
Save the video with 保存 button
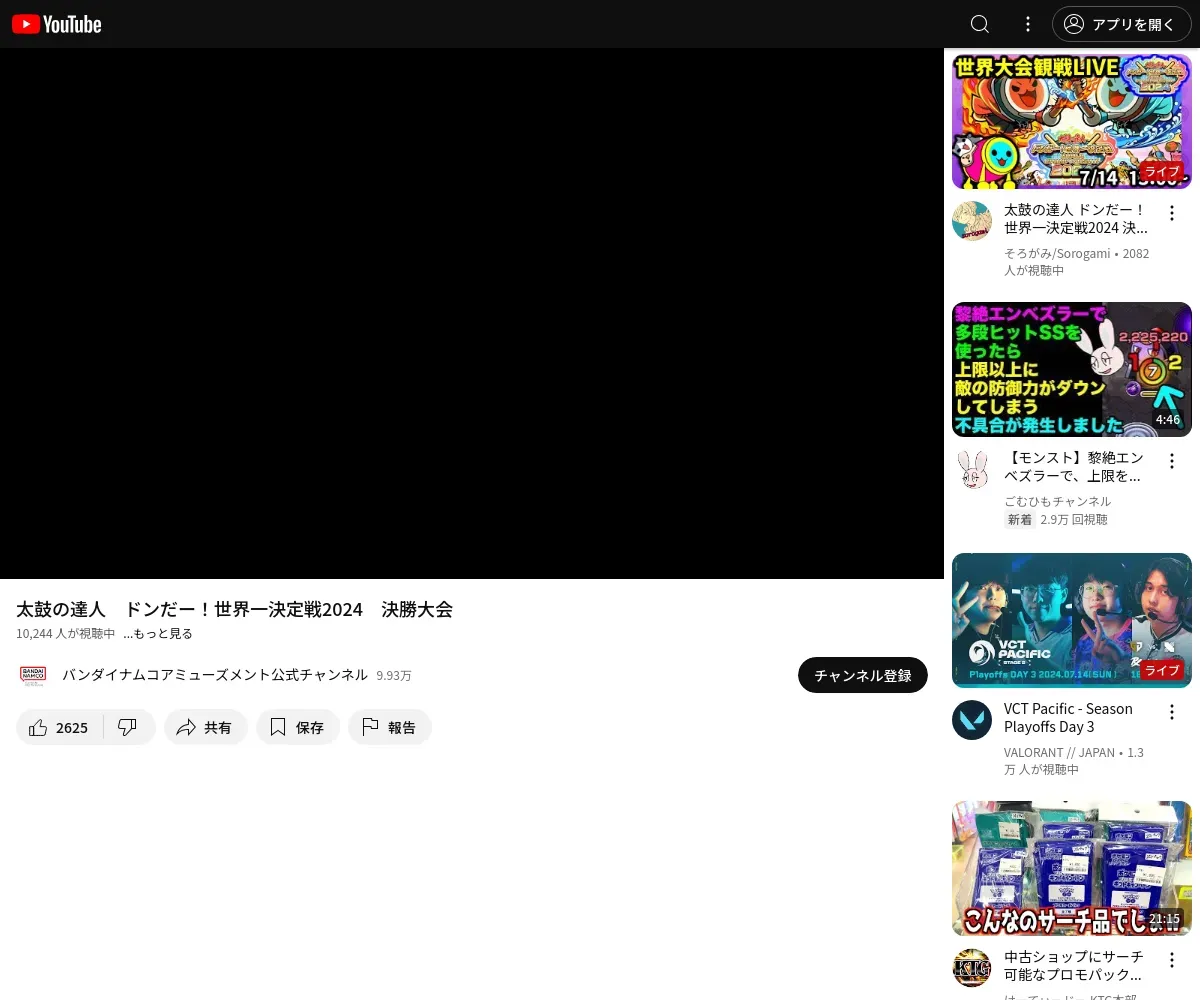[x=298, y=727]
